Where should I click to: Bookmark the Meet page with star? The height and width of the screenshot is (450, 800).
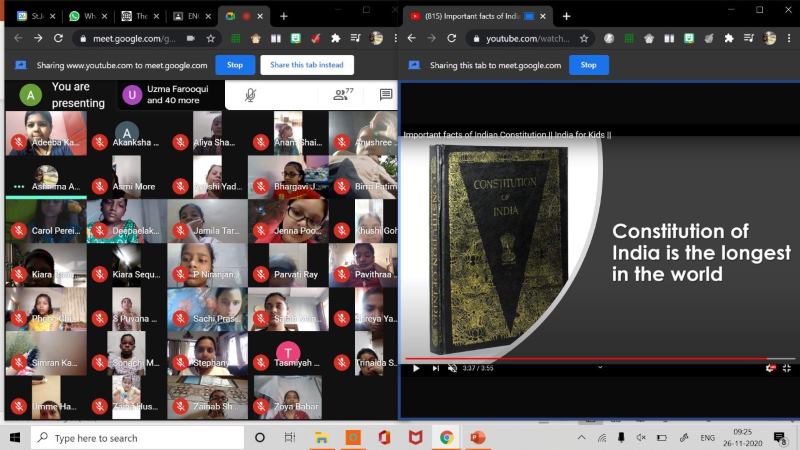coord(210,38)
